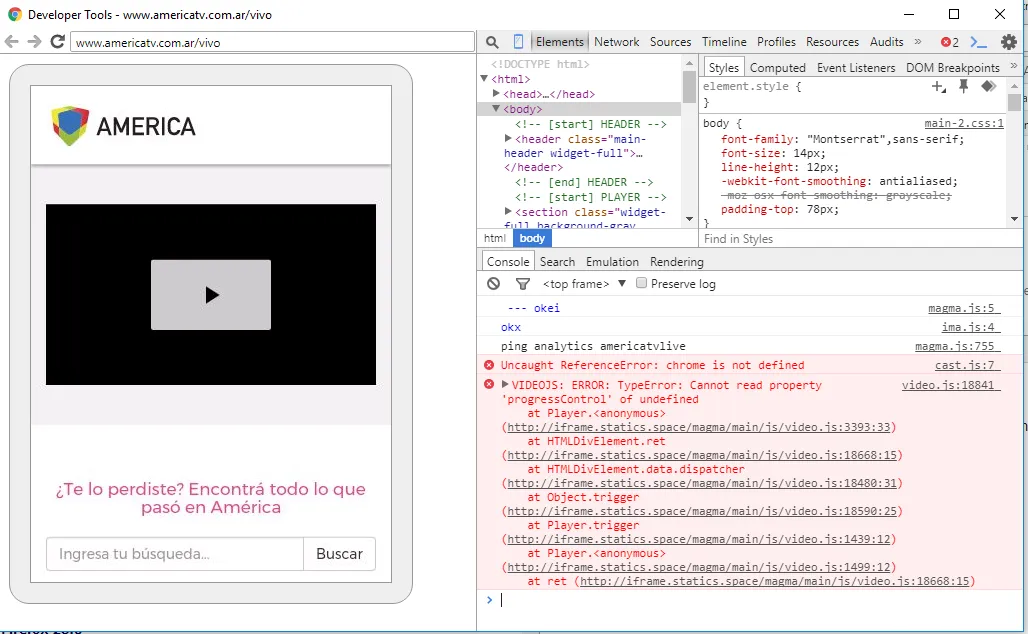
Task: Open the top frame context dropdown
Action: [584, 284]
